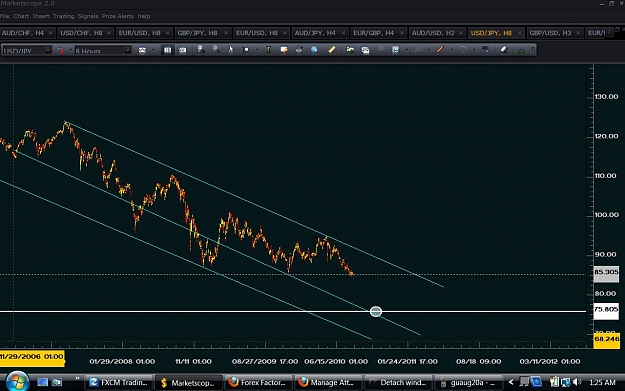Expand the arrow next to the ellipse tool
The width and height of the screenshot is (625, 391).
tap(474, 50)
